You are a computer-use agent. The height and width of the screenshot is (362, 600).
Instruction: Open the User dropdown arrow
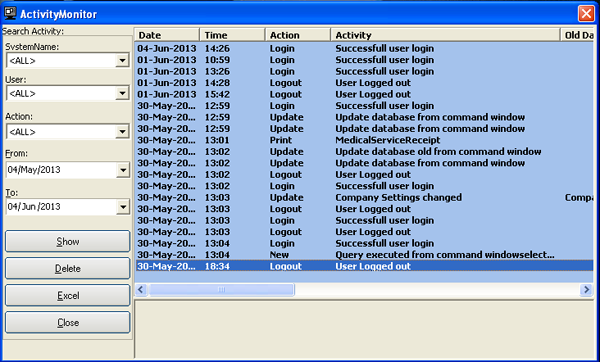pyautogui.click(x=122, y=93)
